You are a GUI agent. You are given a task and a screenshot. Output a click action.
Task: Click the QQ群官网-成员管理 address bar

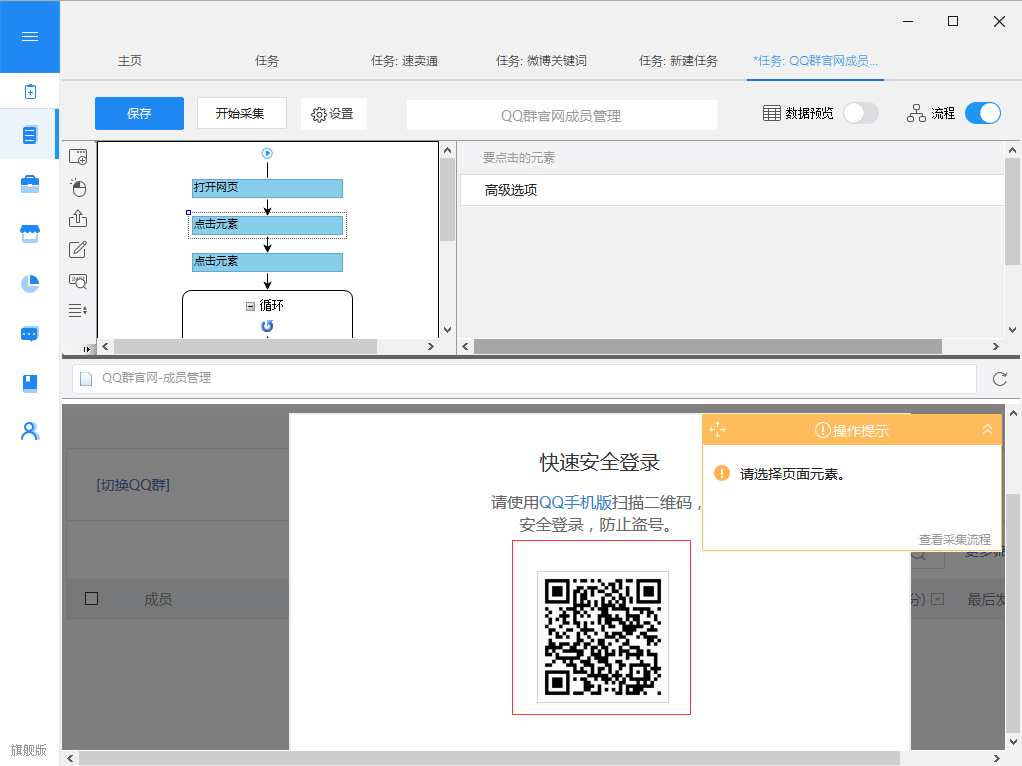(524, 379)
